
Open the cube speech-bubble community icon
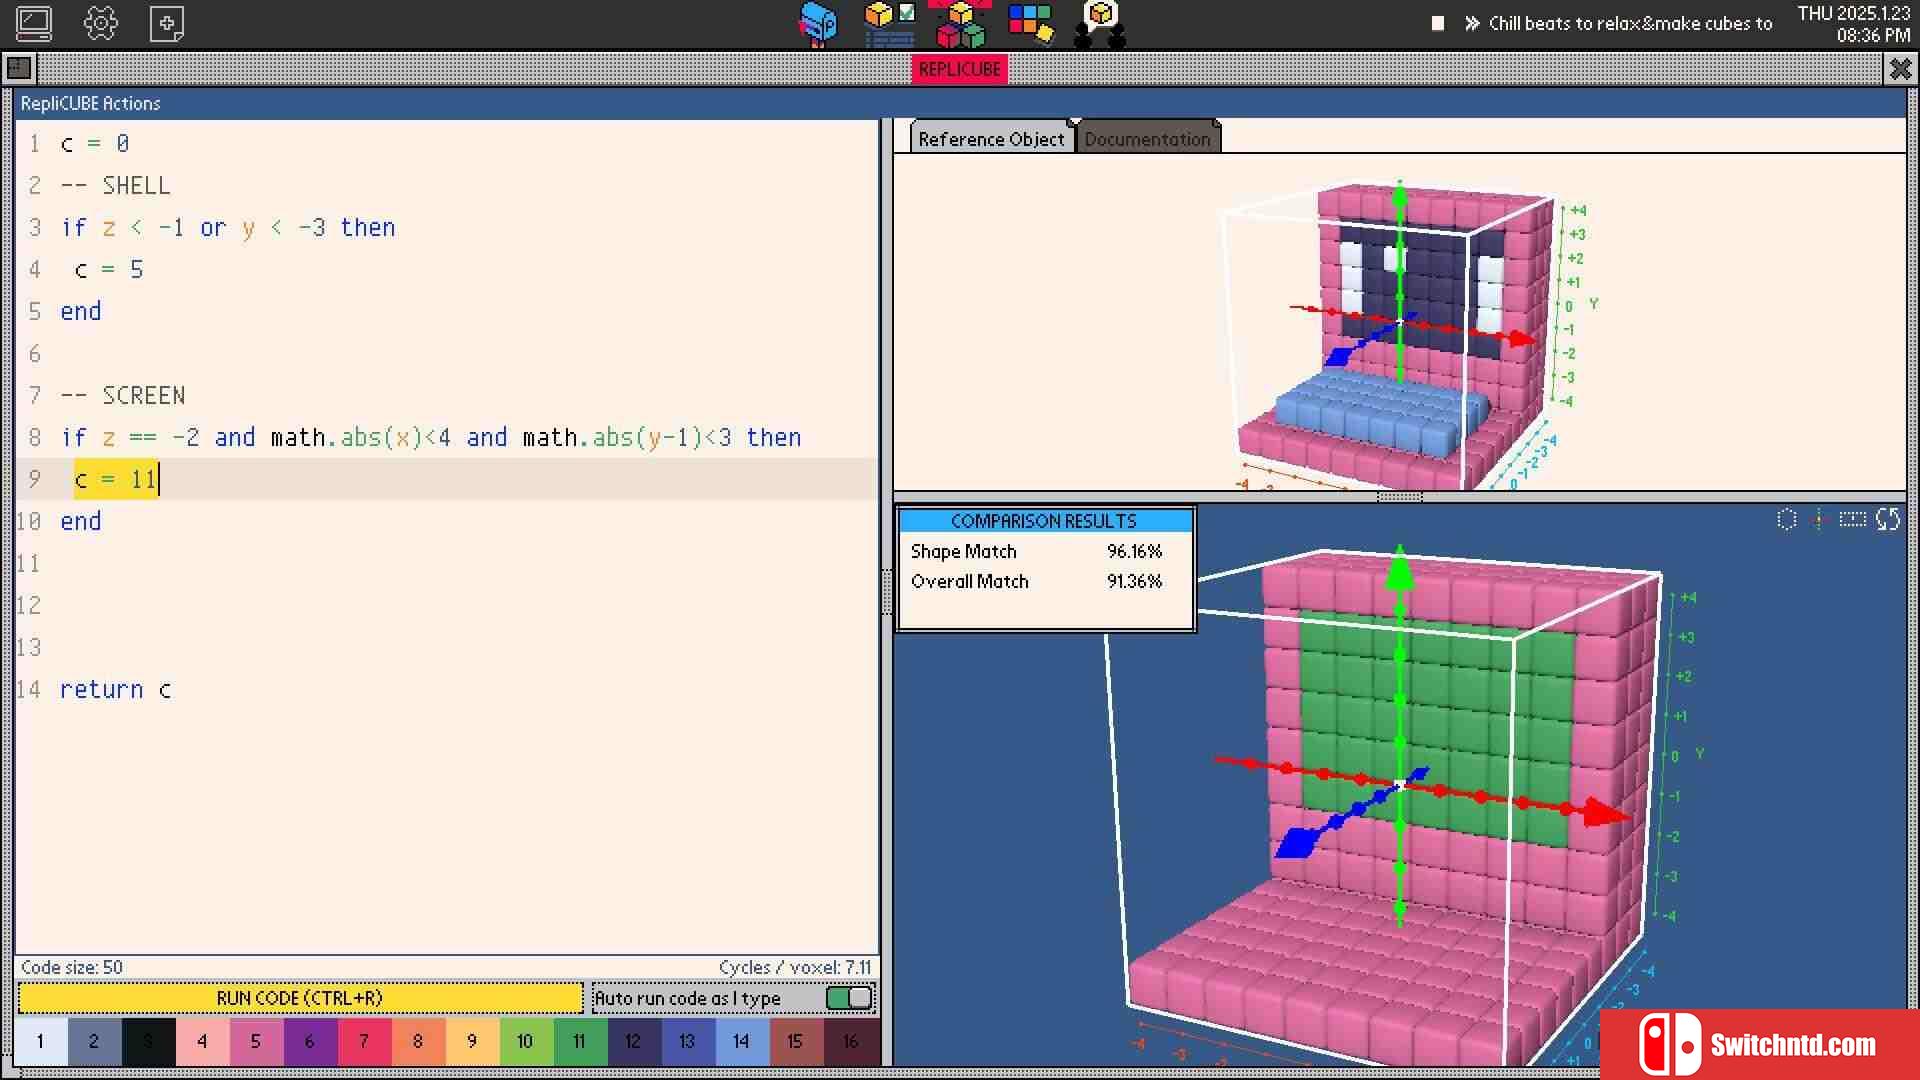(x=1100, y=24)
